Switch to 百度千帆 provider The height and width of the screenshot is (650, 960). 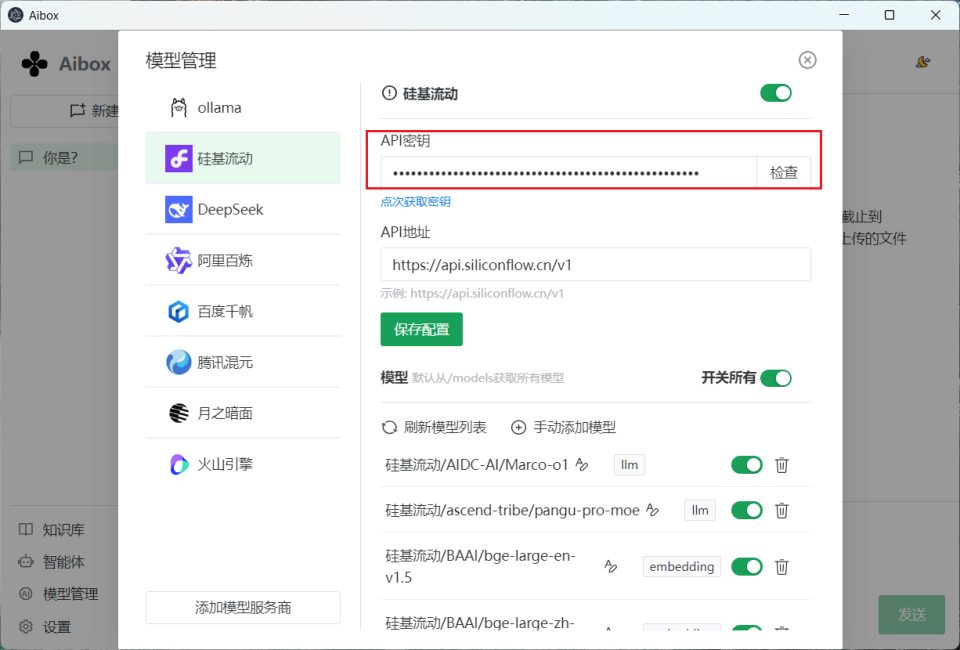(243, 312)
